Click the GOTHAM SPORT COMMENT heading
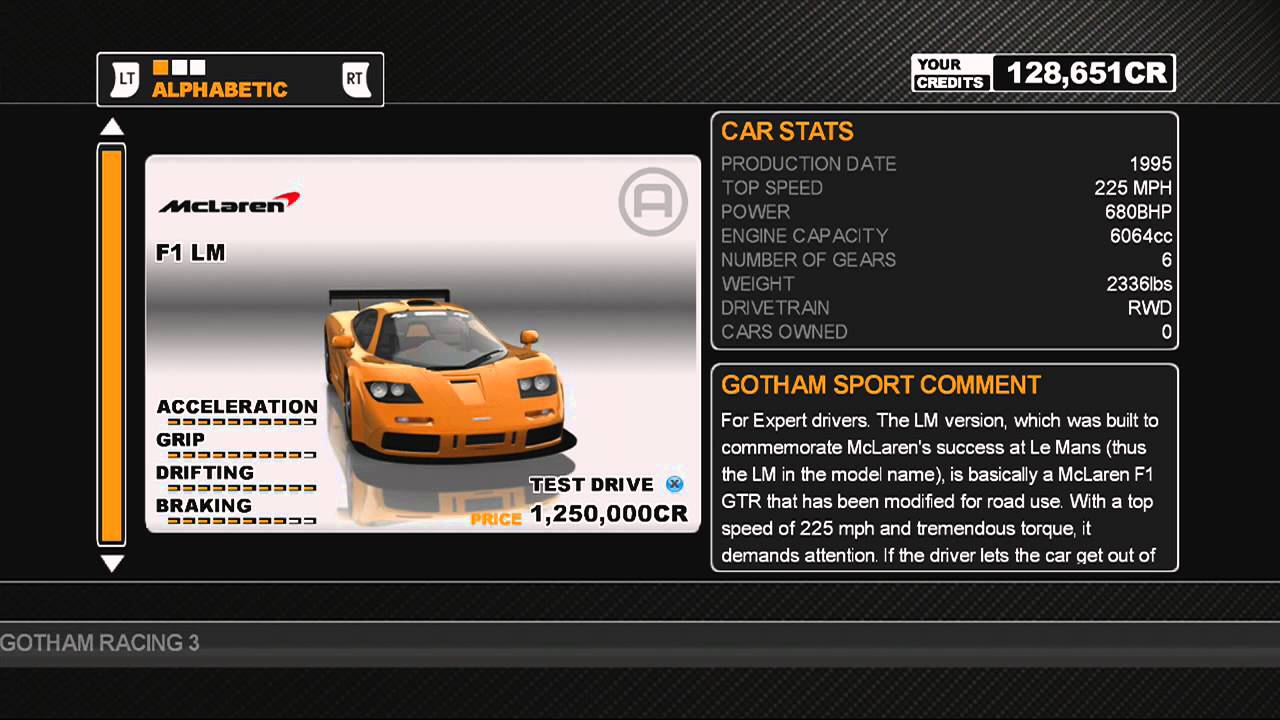This screenshot has height=720, width=1280. [881, 385]
